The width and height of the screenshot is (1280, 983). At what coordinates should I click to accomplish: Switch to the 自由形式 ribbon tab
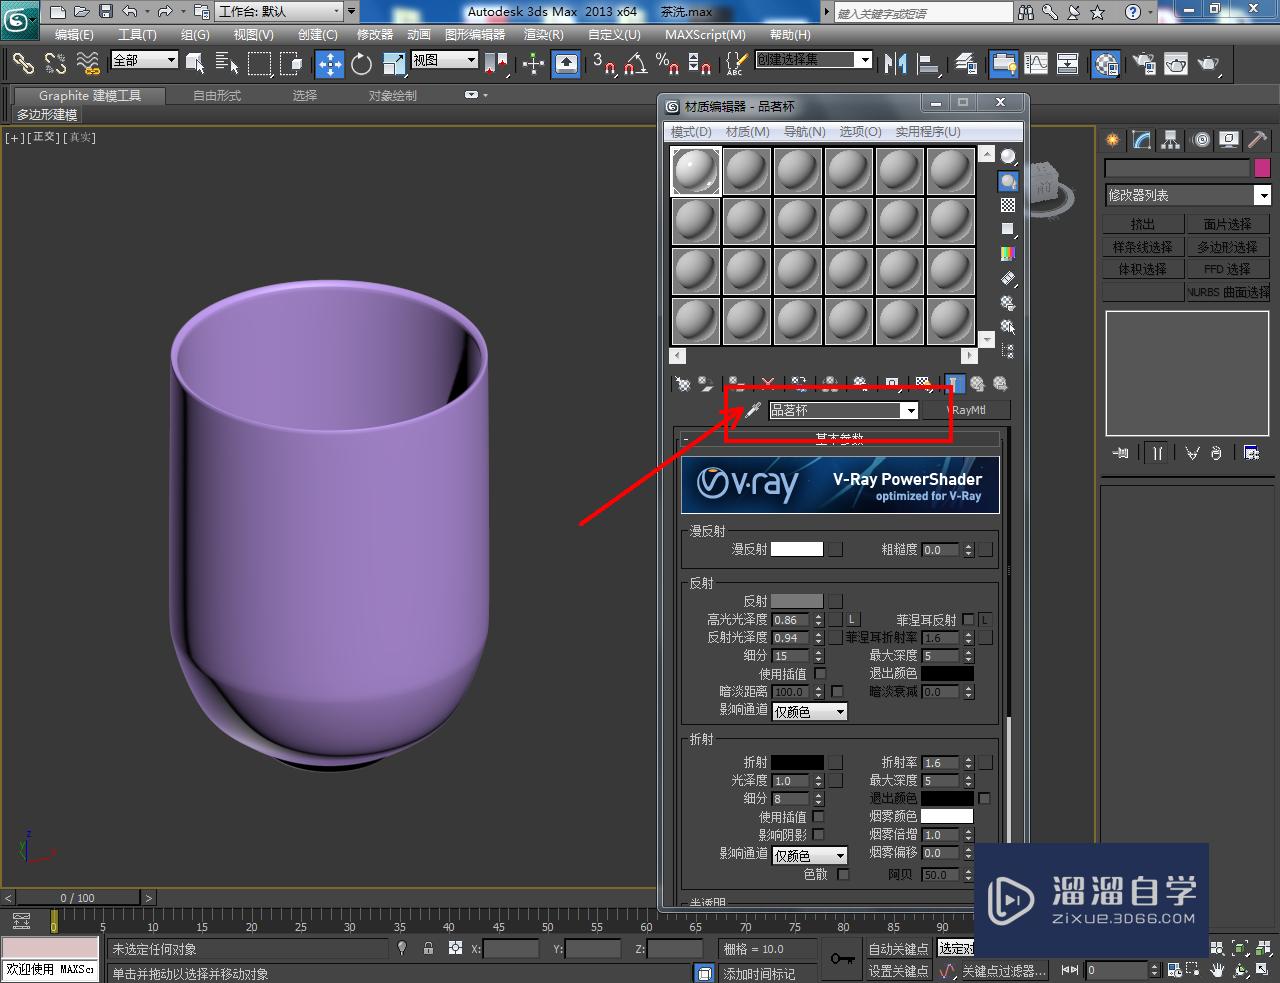click(217, 96)
